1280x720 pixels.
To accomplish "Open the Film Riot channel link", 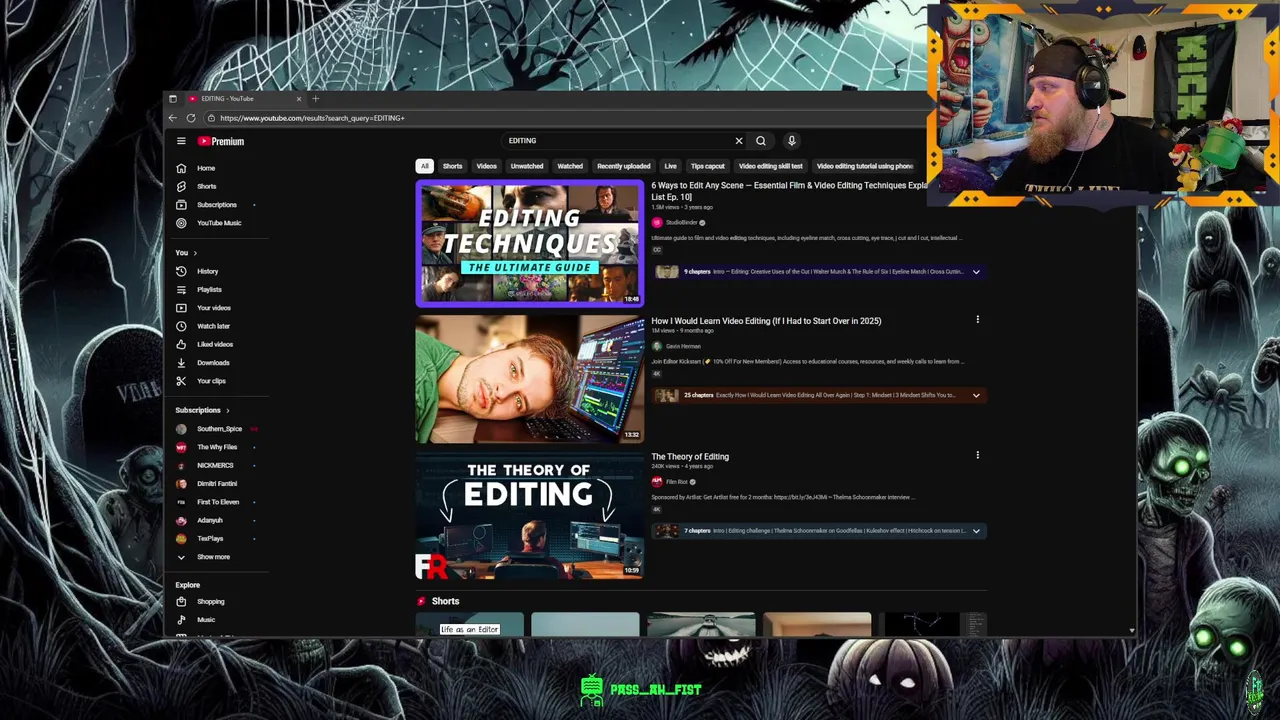I will (x=676, y=482).
